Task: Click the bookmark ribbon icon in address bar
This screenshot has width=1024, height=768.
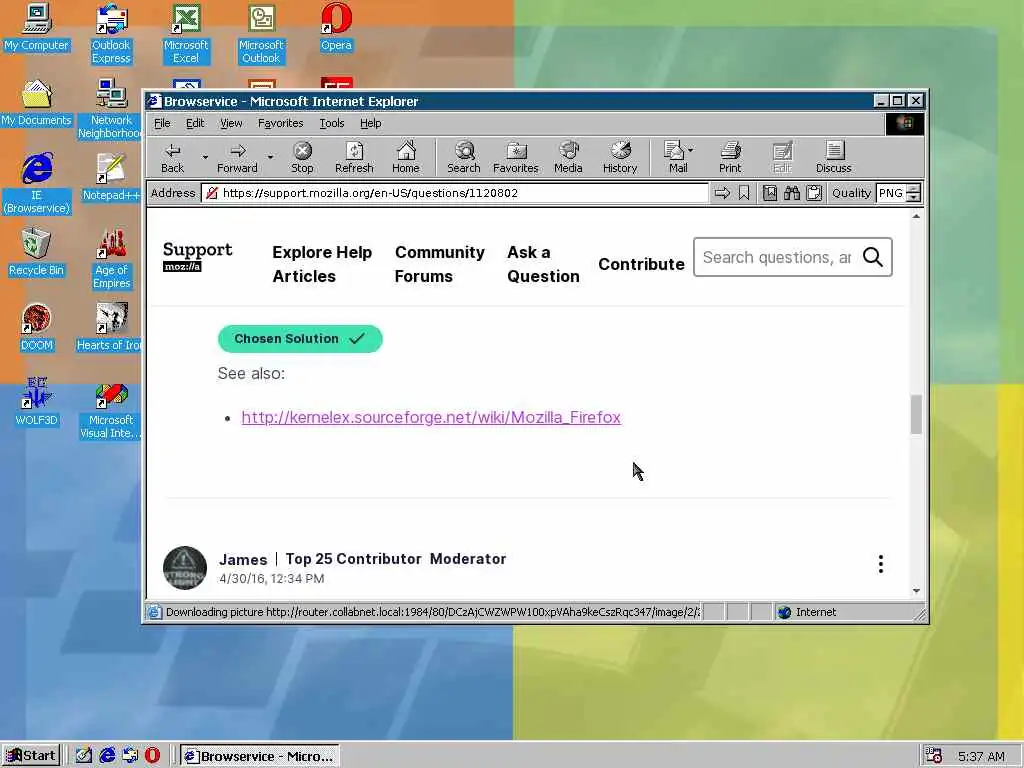Action: 744,193
